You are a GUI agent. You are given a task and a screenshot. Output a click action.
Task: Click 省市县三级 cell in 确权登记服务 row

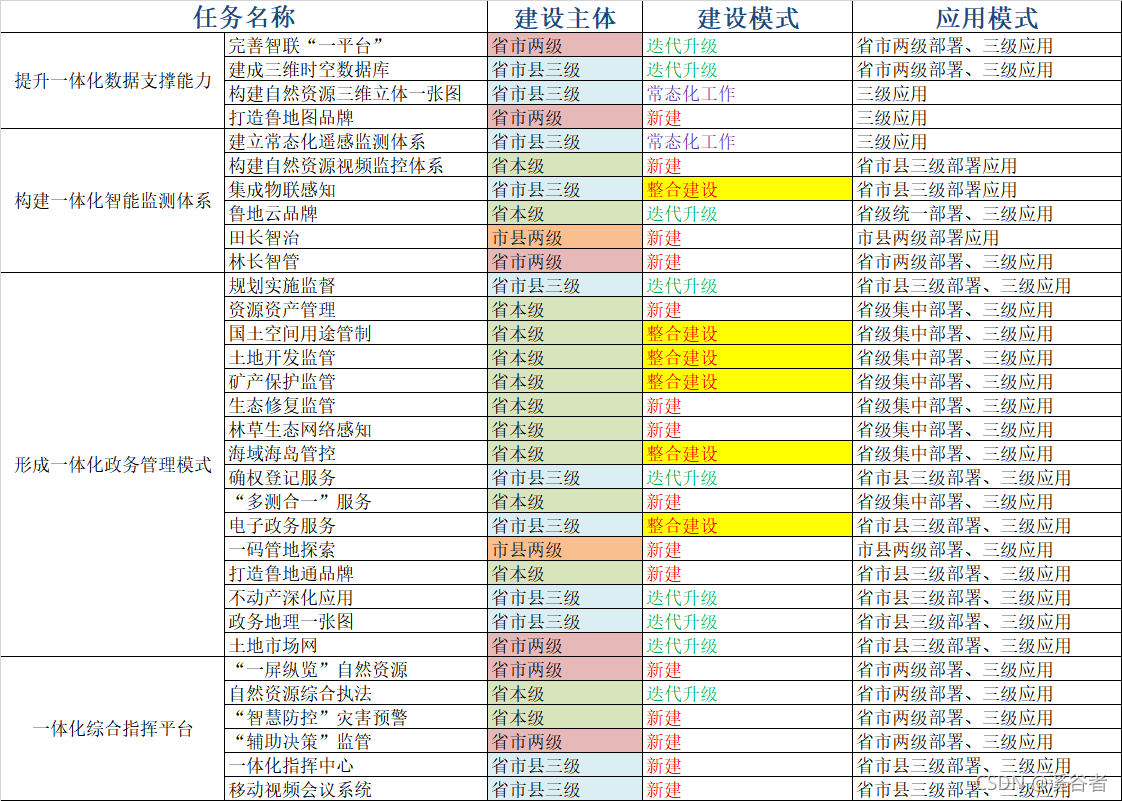point(565,477)
